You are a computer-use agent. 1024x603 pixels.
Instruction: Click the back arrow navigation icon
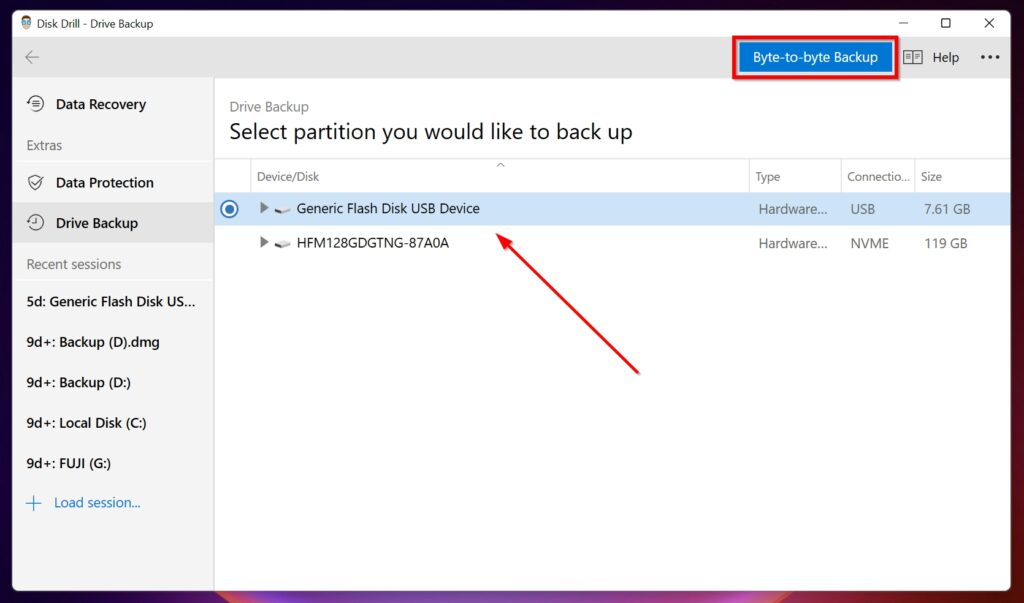click(x=31, y=57)
